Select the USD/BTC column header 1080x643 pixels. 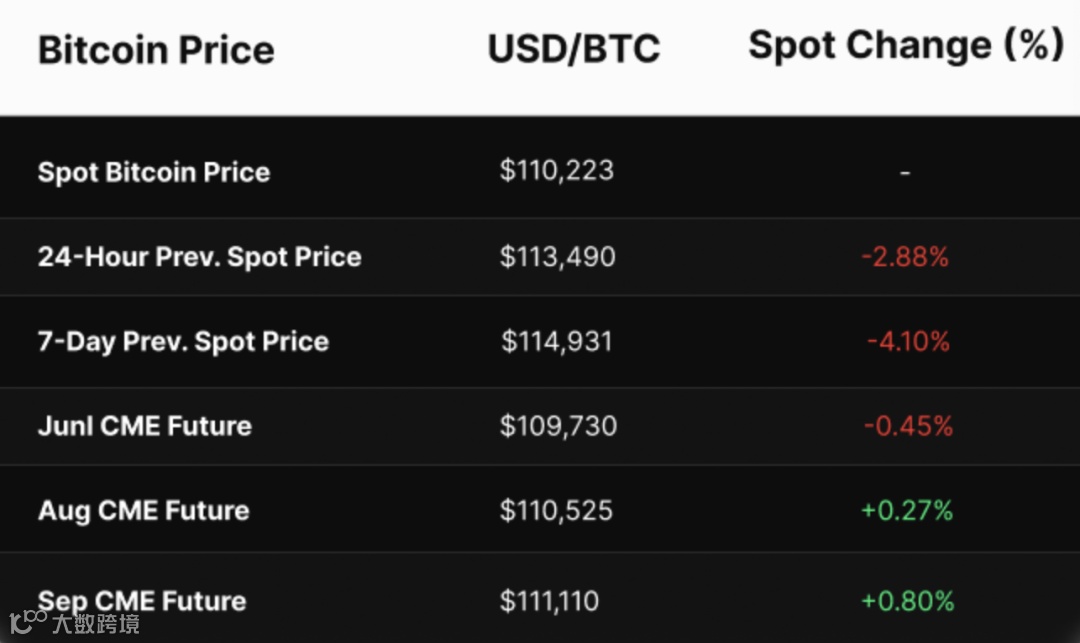coord(574,49)
